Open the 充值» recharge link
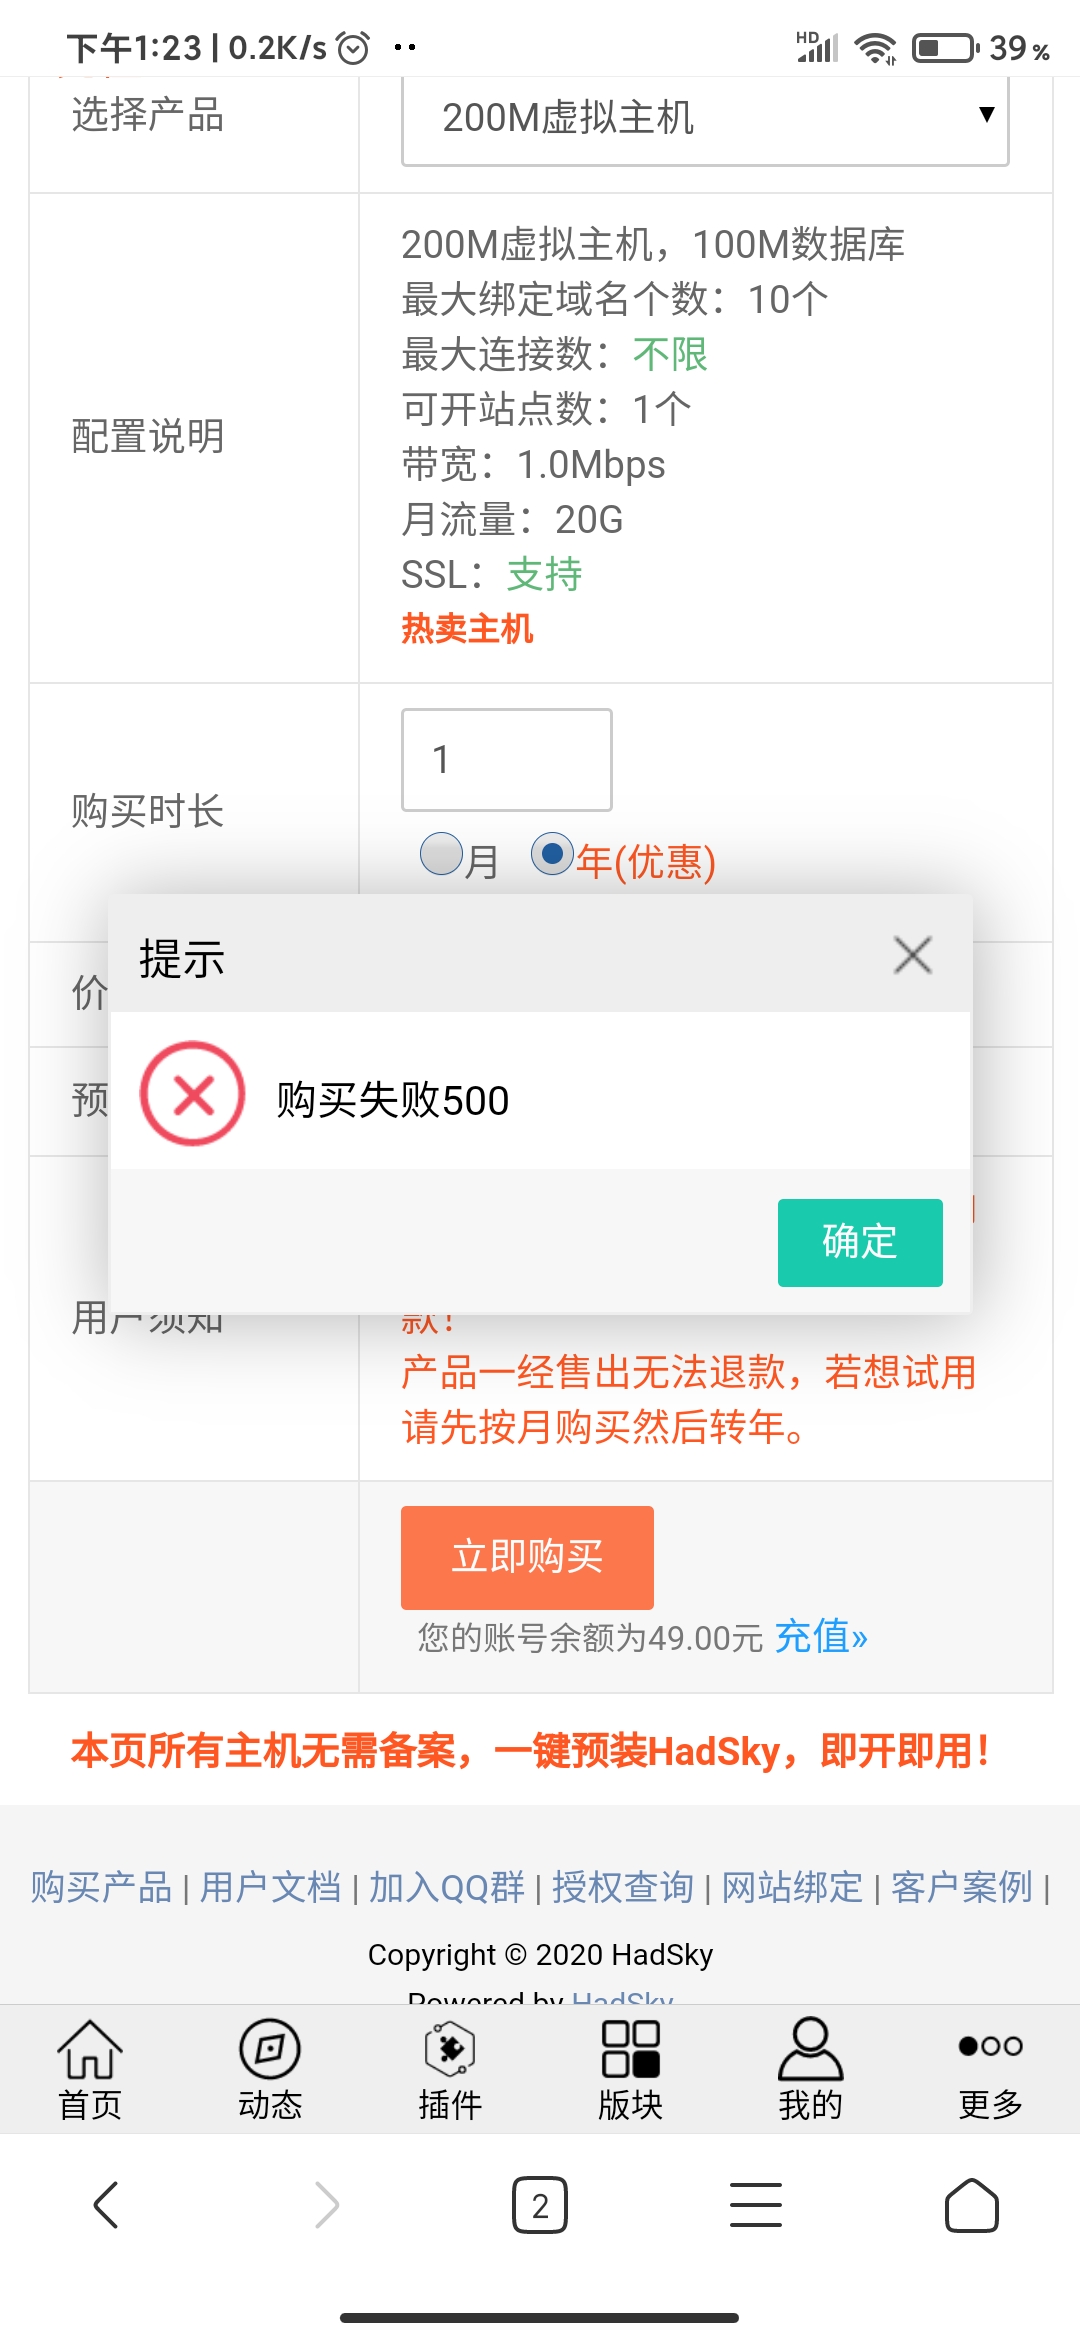Image resolution: width=1080 pixels, height=2340 pixels. coord(821,1637)
